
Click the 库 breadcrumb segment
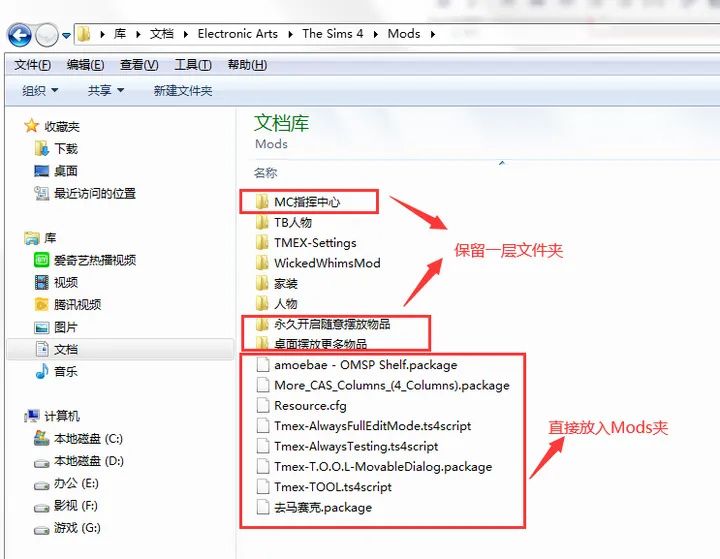click(120, 34)
